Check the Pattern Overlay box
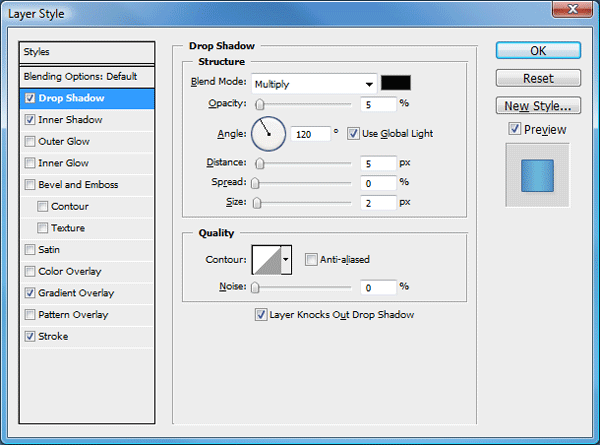The width and height of the screenshot is (600, 445). [x=30, y=315]
